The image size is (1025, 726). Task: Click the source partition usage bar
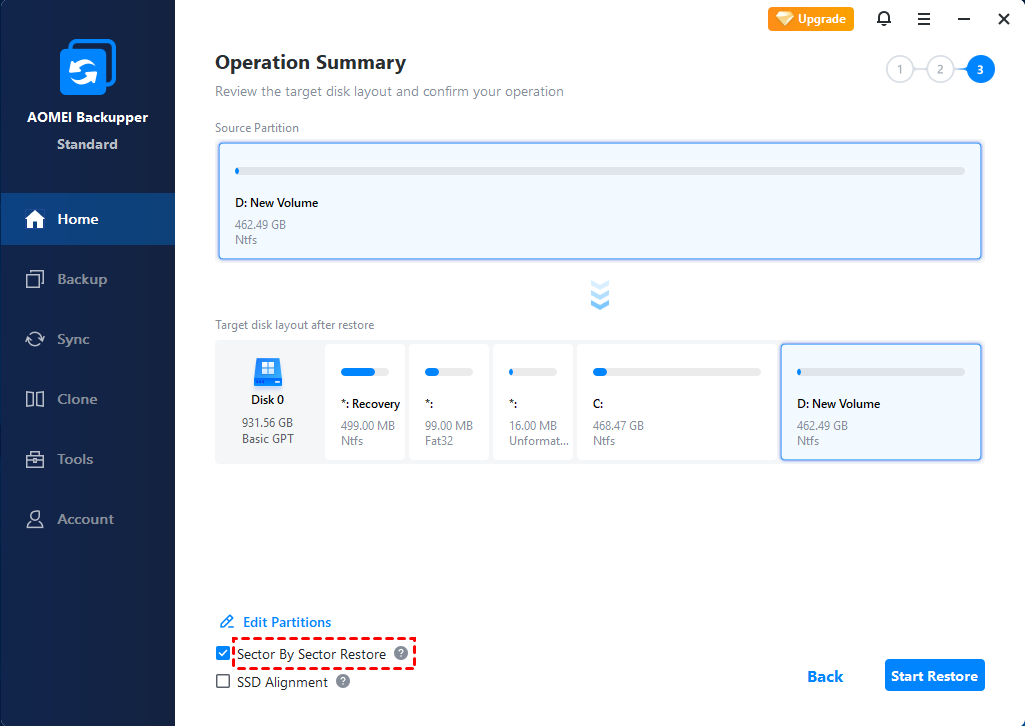599,171
